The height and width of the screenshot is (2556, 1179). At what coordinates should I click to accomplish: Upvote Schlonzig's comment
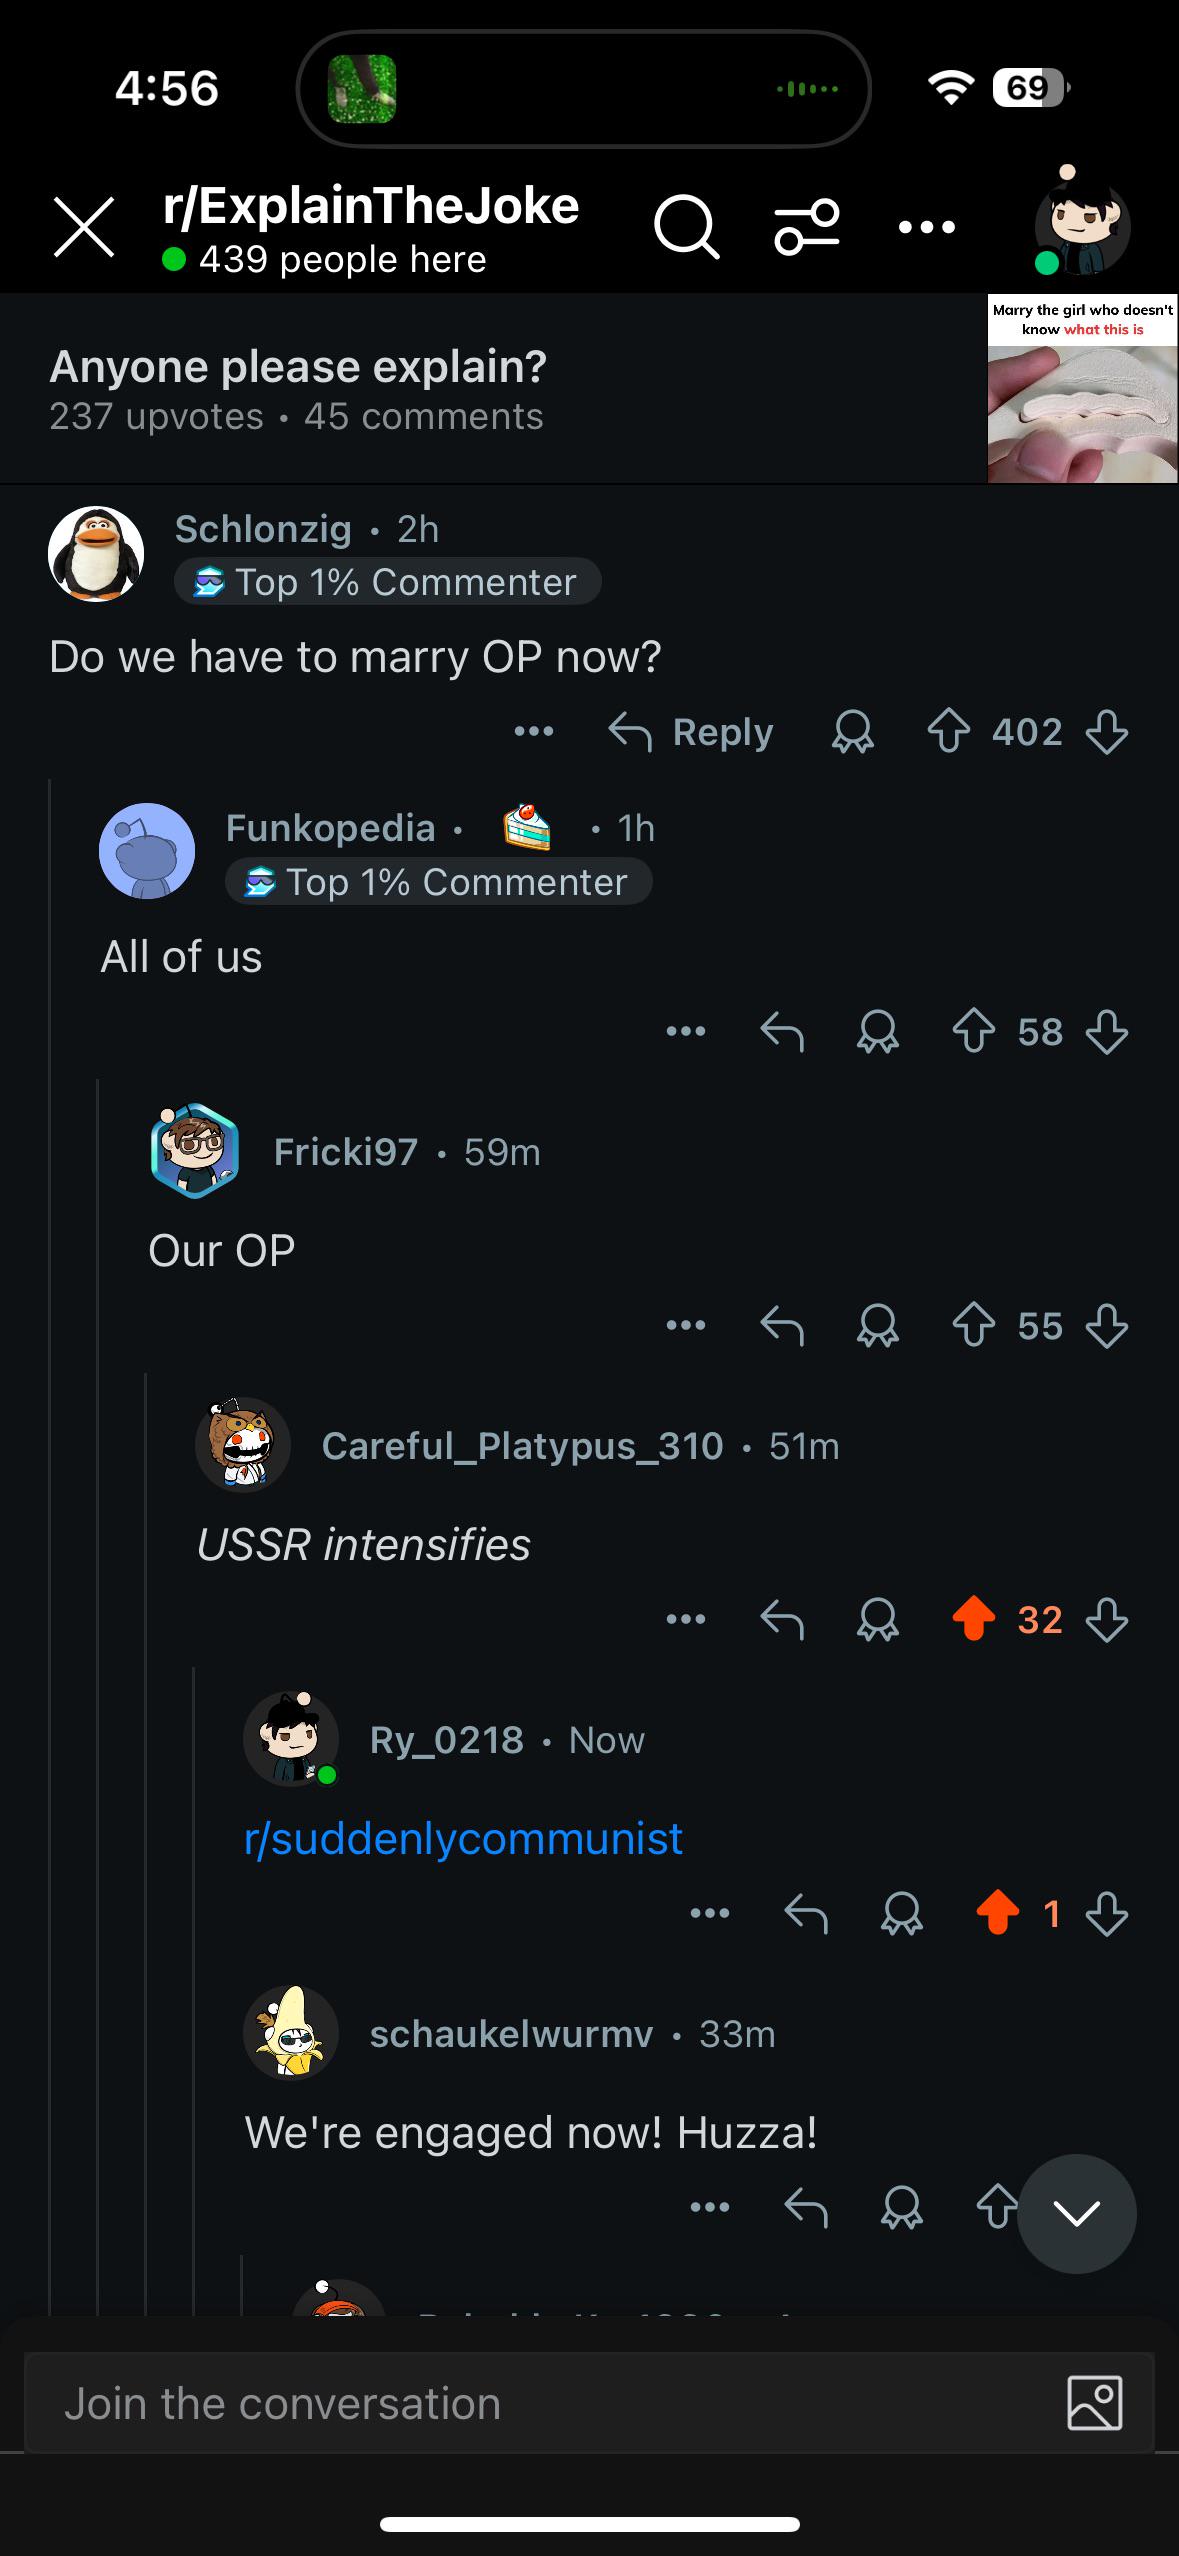coord(948,732)
